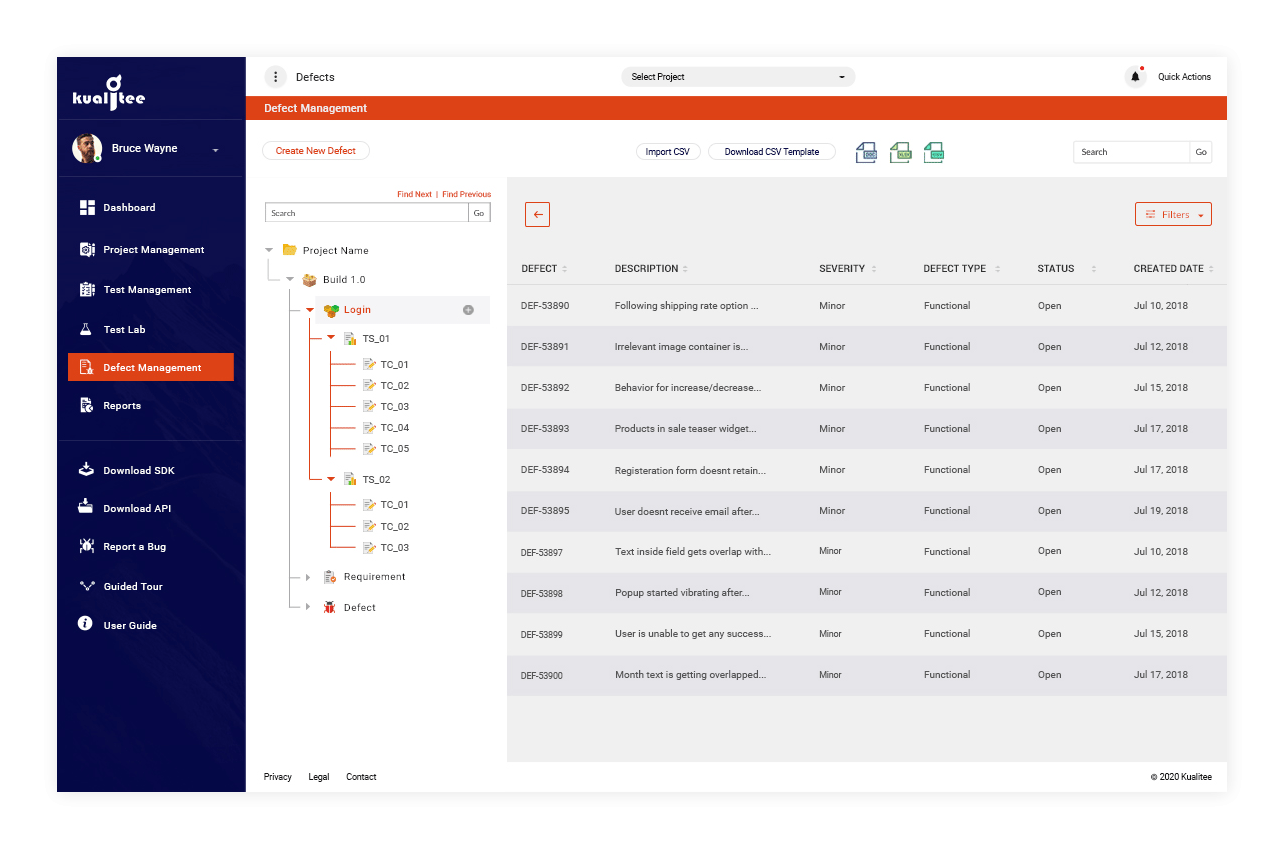Export defects as DOC file

866,152
